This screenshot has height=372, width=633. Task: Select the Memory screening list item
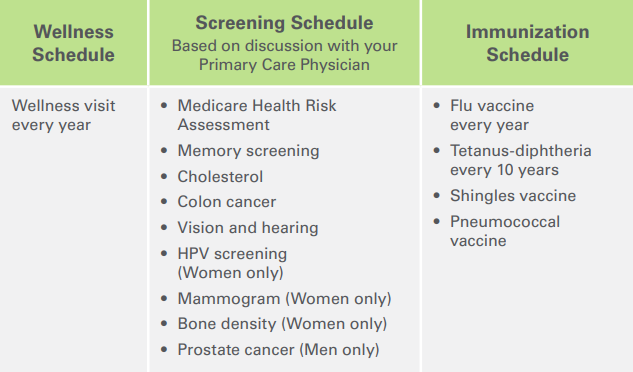pyautogui.click(x=248, y=151)
